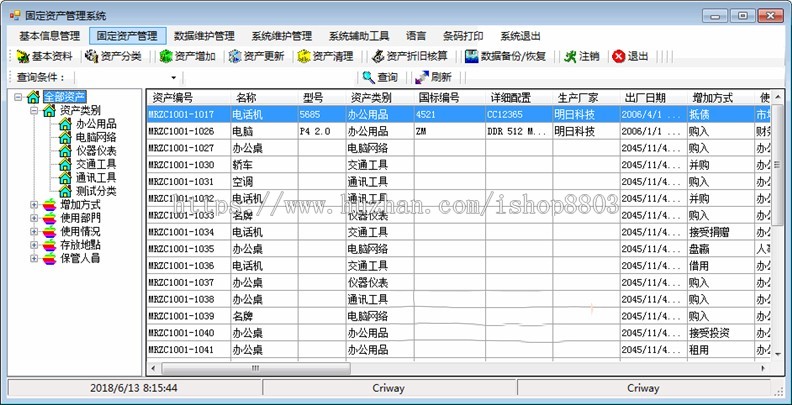
Task: Open the 条码打印 menu
Action: coord(463,36)
